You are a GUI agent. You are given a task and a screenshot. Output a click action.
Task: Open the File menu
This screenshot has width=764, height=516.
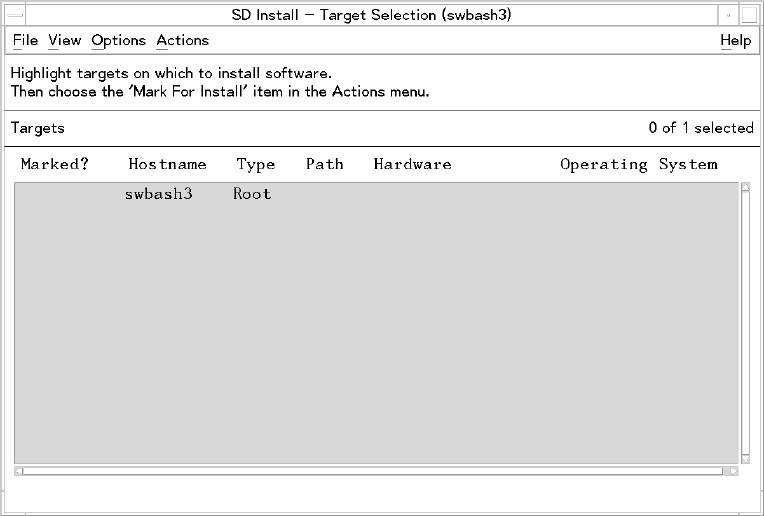[25, 41]
